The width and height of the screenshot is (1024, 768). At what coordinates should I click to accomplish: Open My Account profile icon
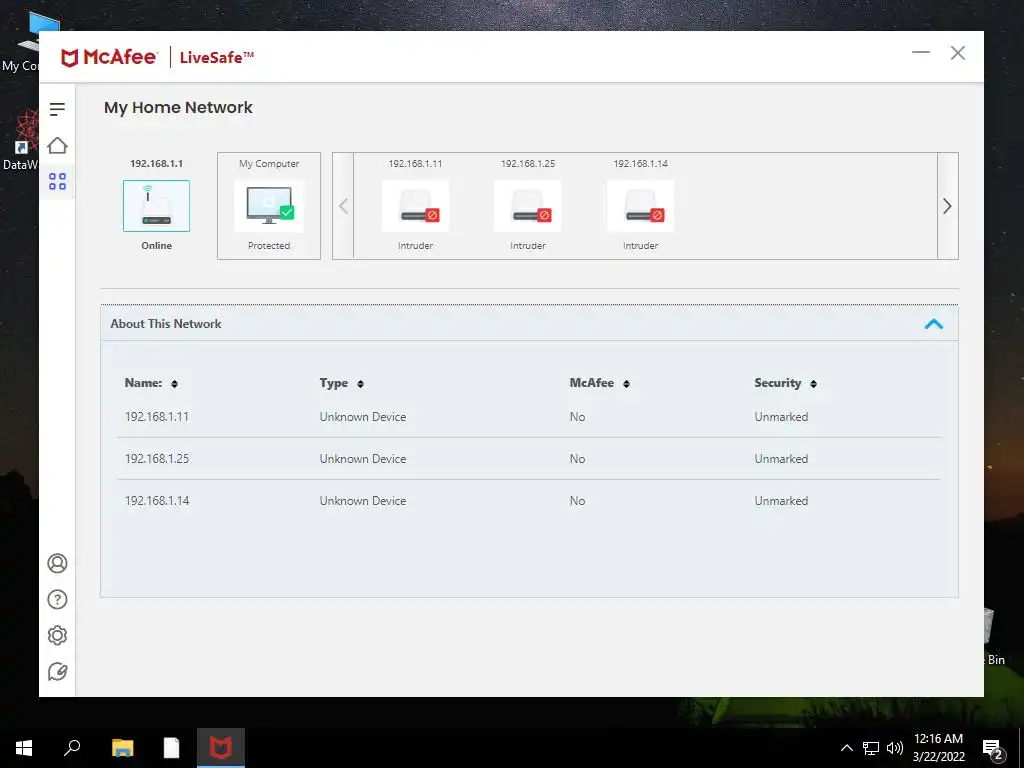(57, 563)
